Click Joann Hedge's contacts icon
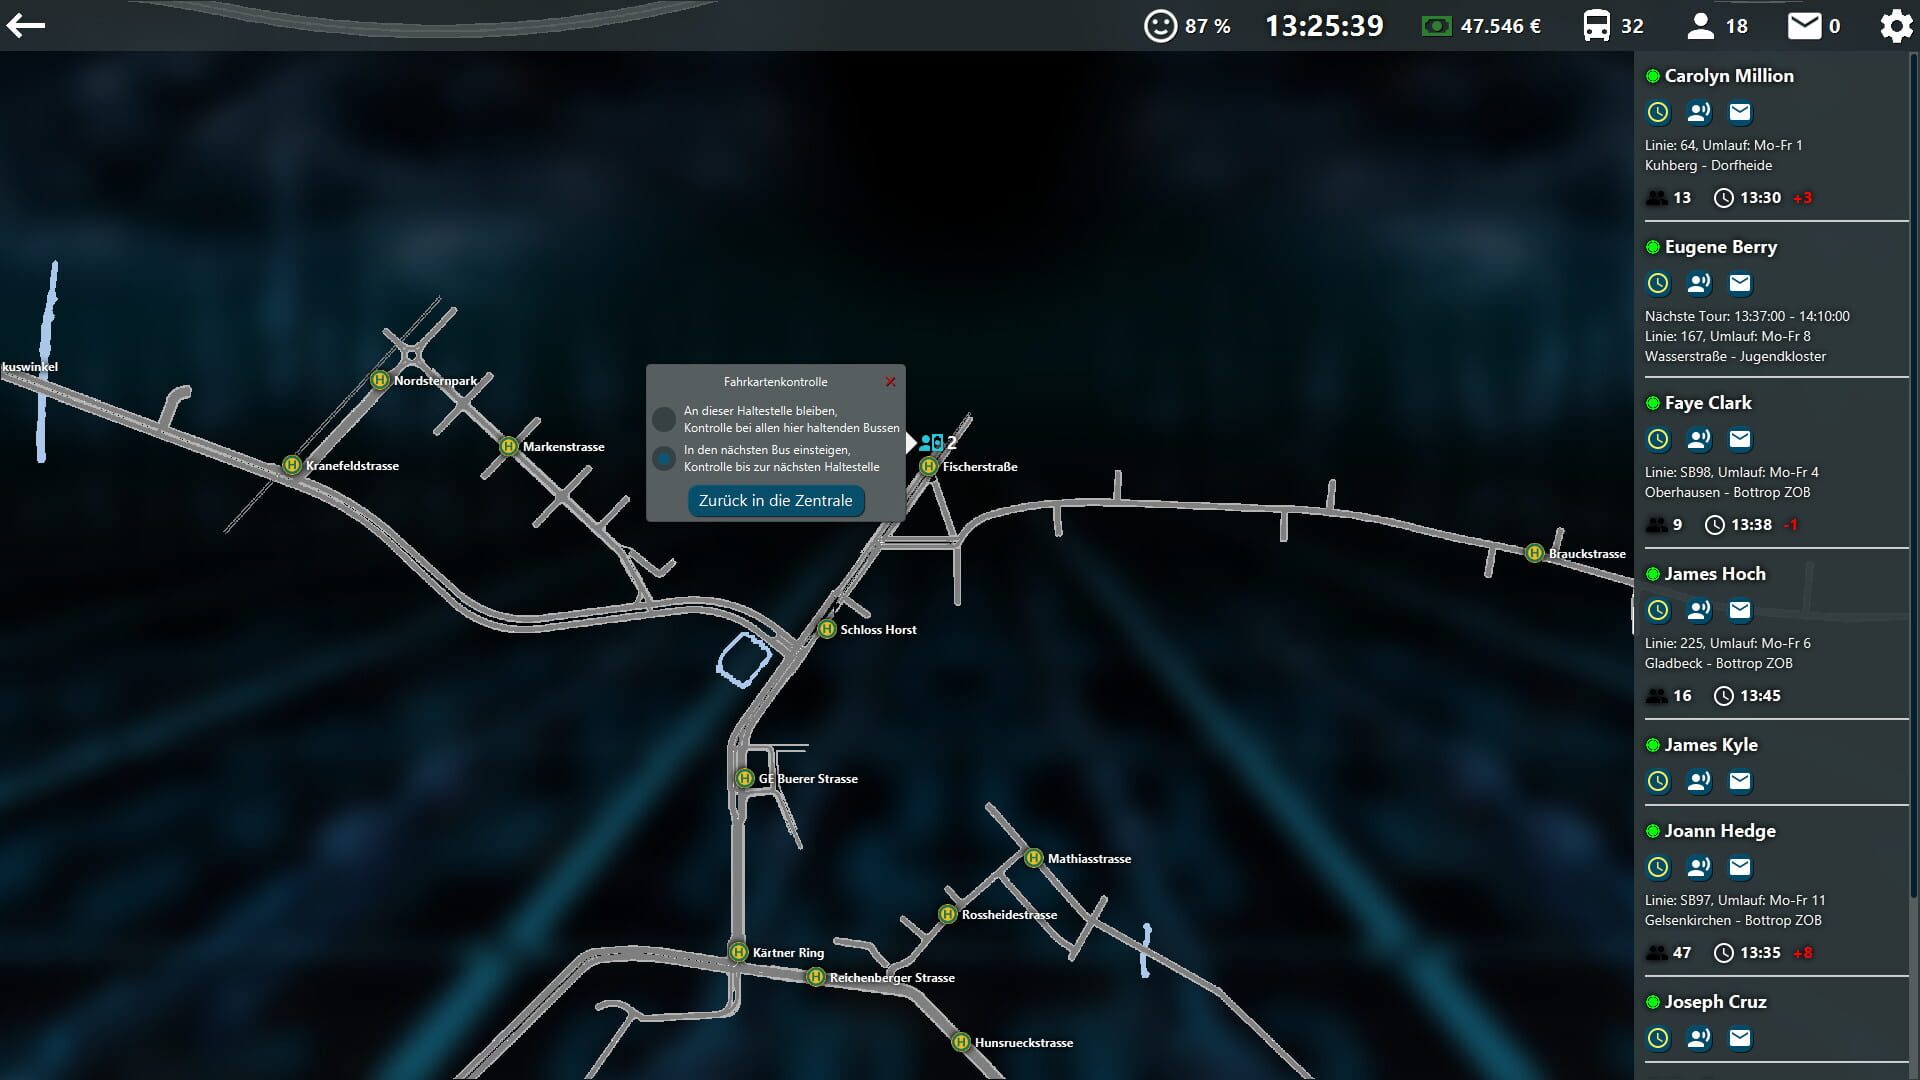The image size is (1920, 1080). tap(1699, 867)
